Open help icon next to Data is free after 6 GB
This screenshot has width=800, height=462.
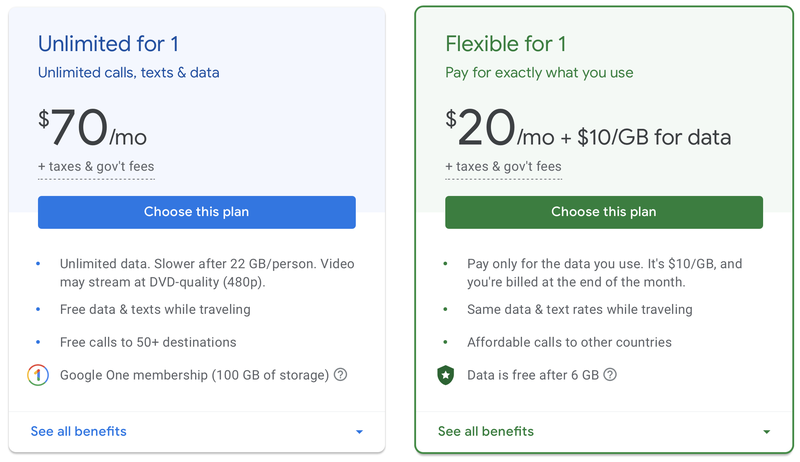click(610, 375)
